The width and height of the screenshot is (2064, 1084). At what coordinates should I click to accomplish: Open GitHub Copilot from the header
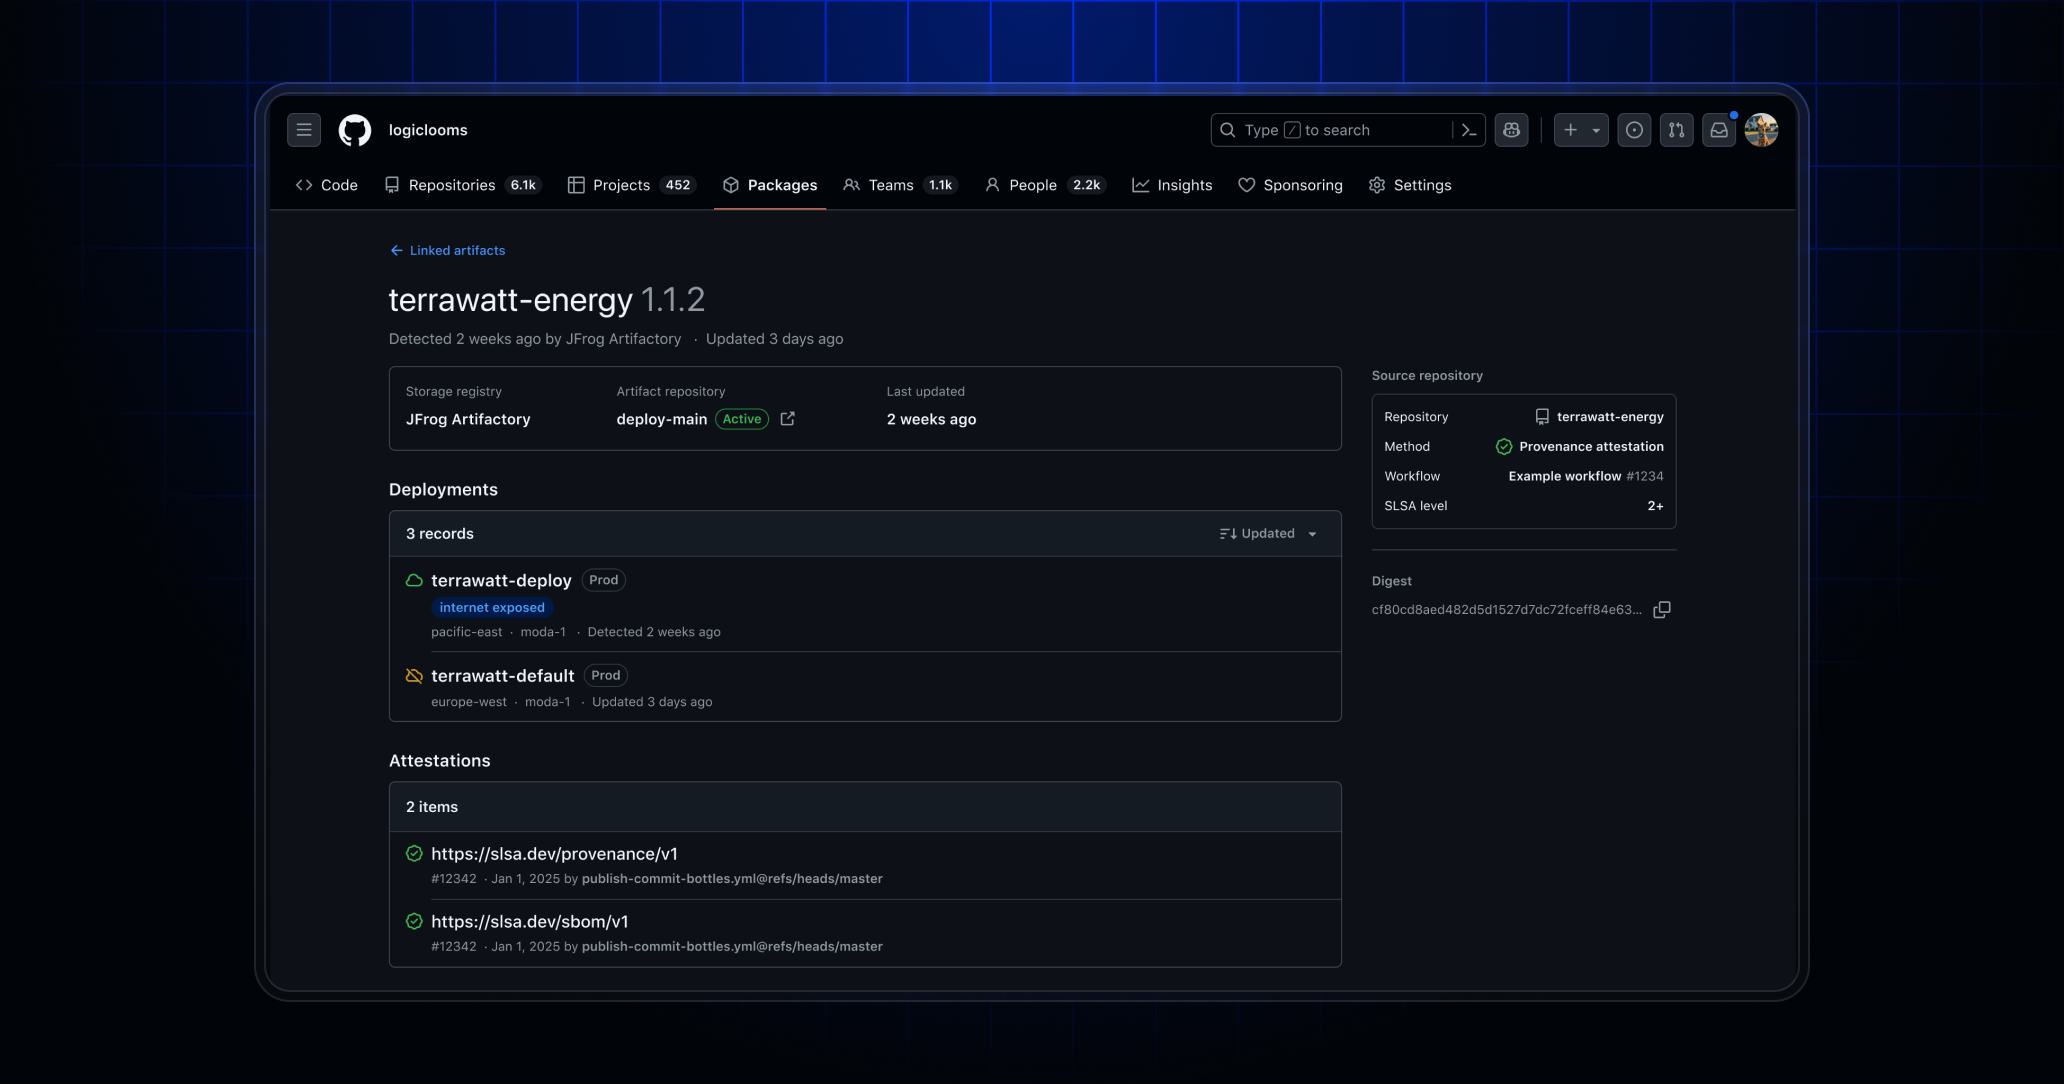pos(1511,130)
